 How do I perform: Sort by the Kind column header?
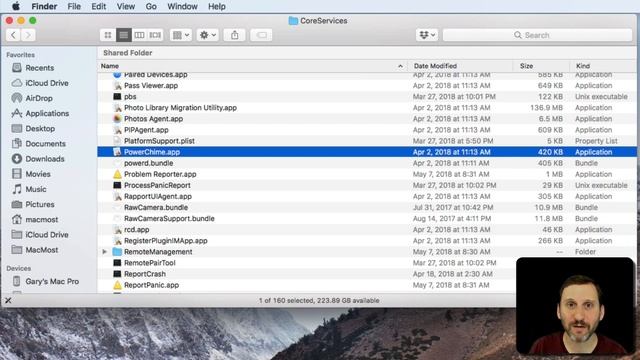click(603, 66)
